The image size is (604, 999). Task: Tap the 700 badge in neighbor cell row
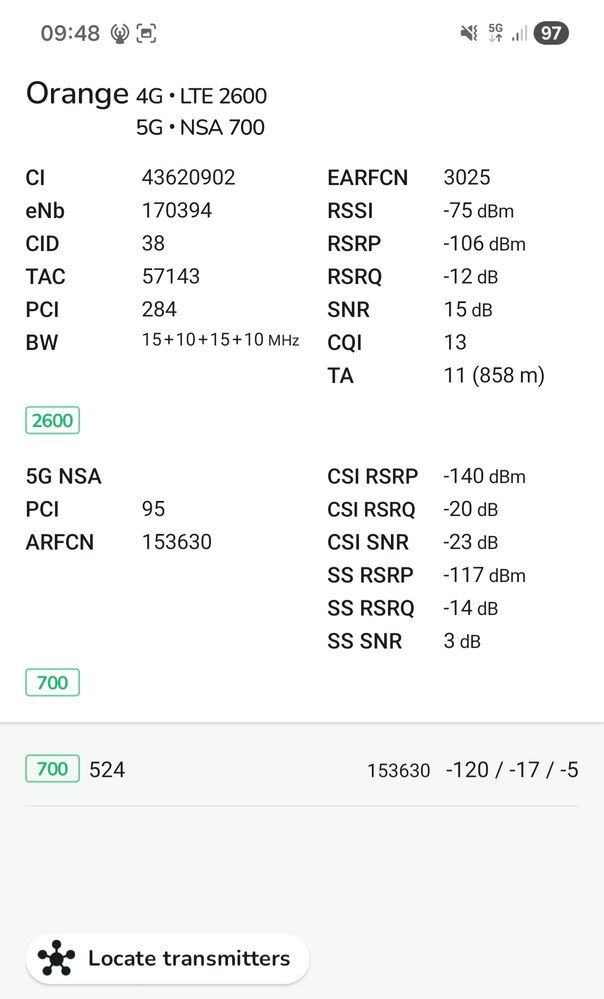tap(52, 769)
